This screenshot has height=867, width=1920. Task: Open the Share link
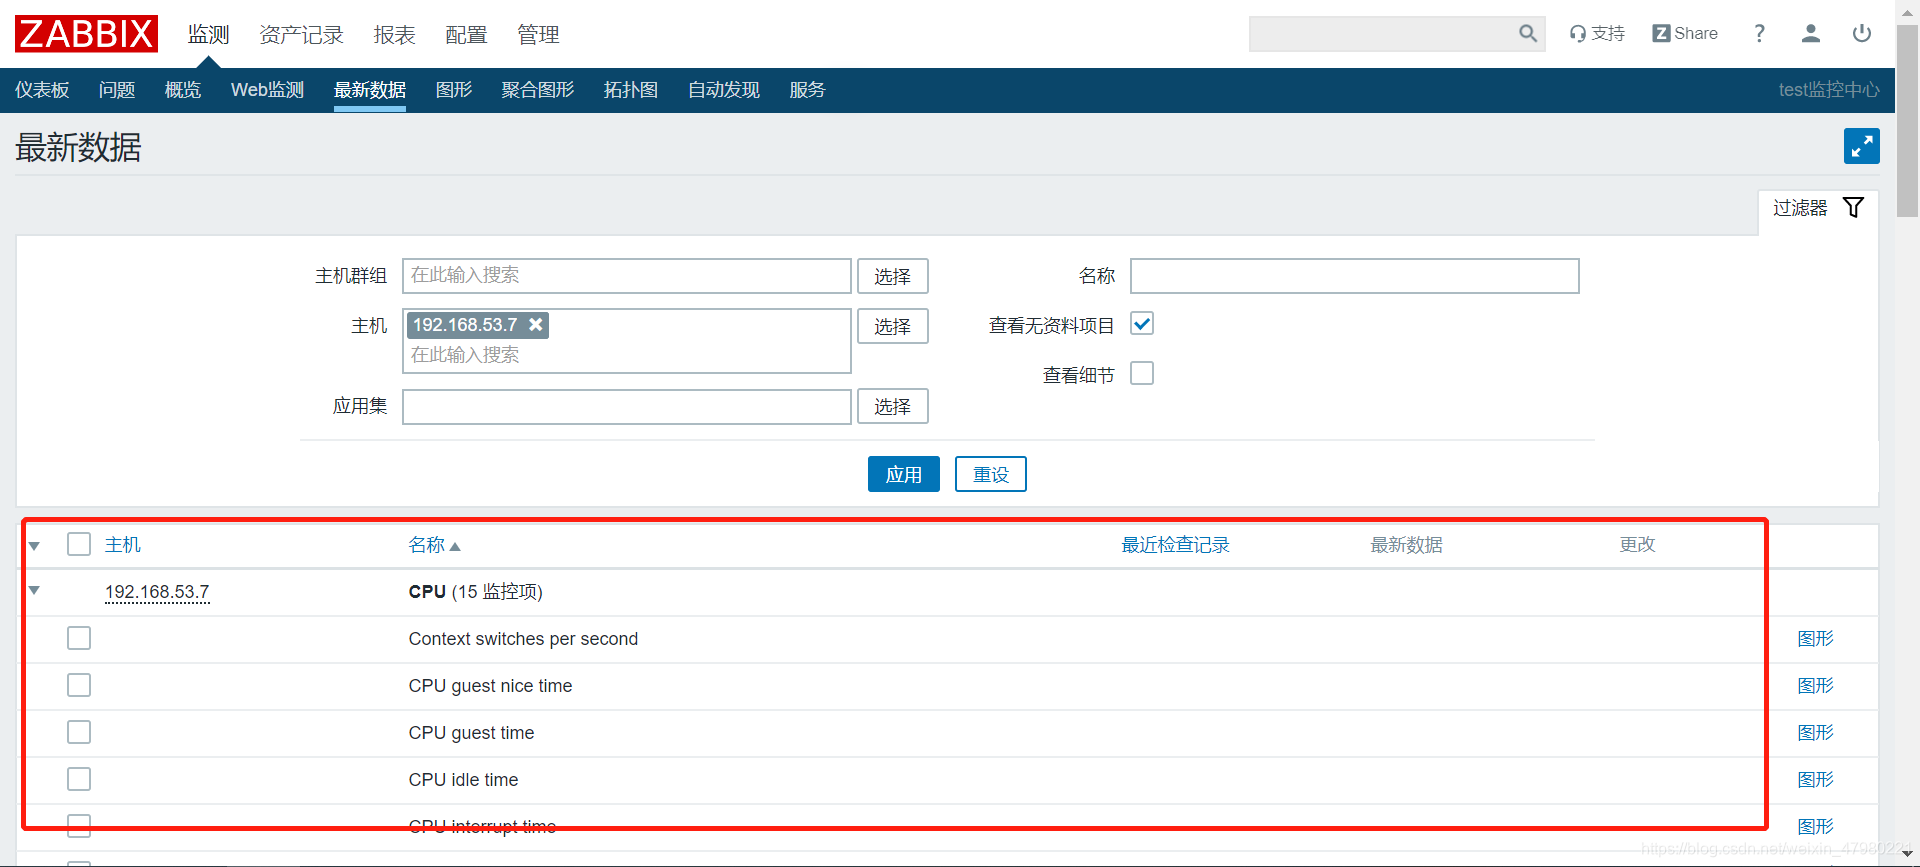1685,34
